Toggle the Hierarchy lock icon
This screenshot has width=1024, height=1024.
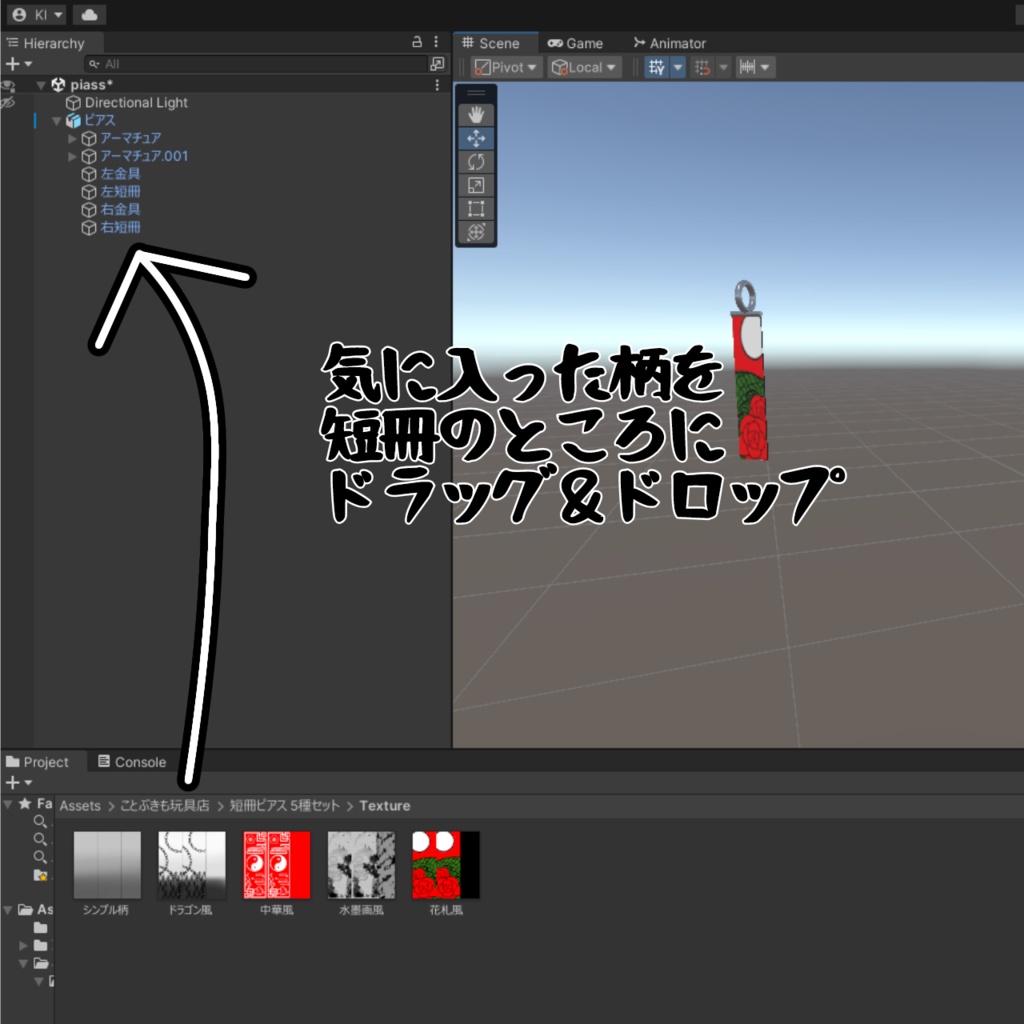pyautogui.click(x=418, y=42)
